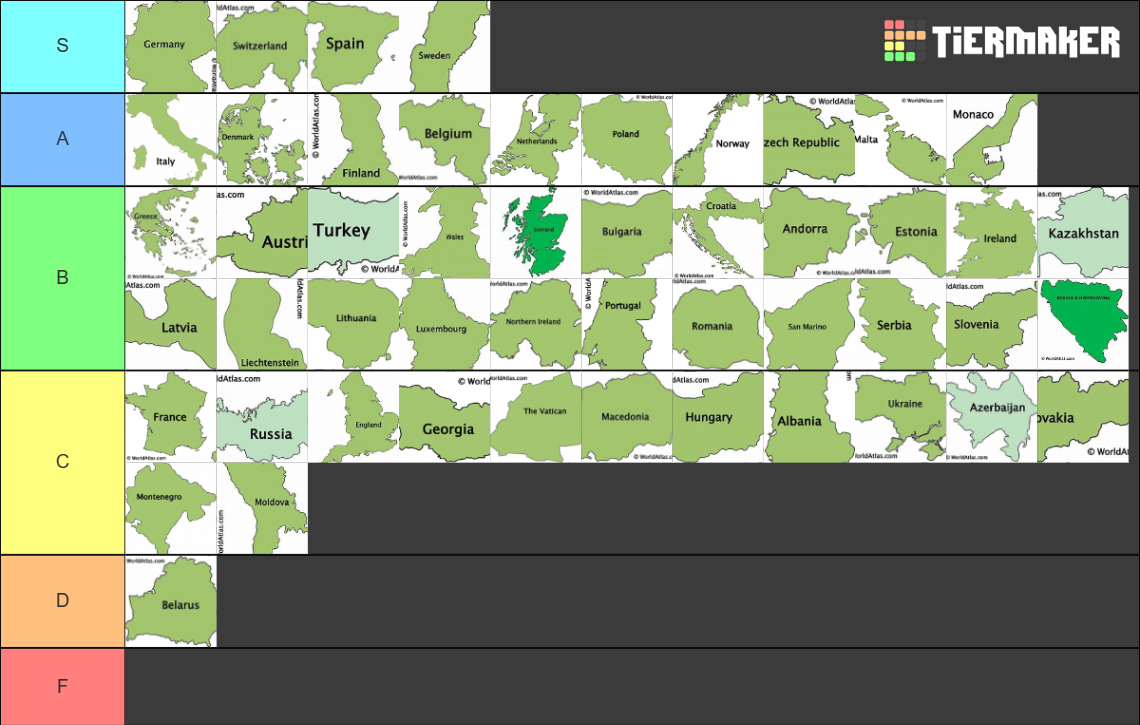Select Liechtenstein in B tier
The image size is (1140, 725).
[262, 323]
